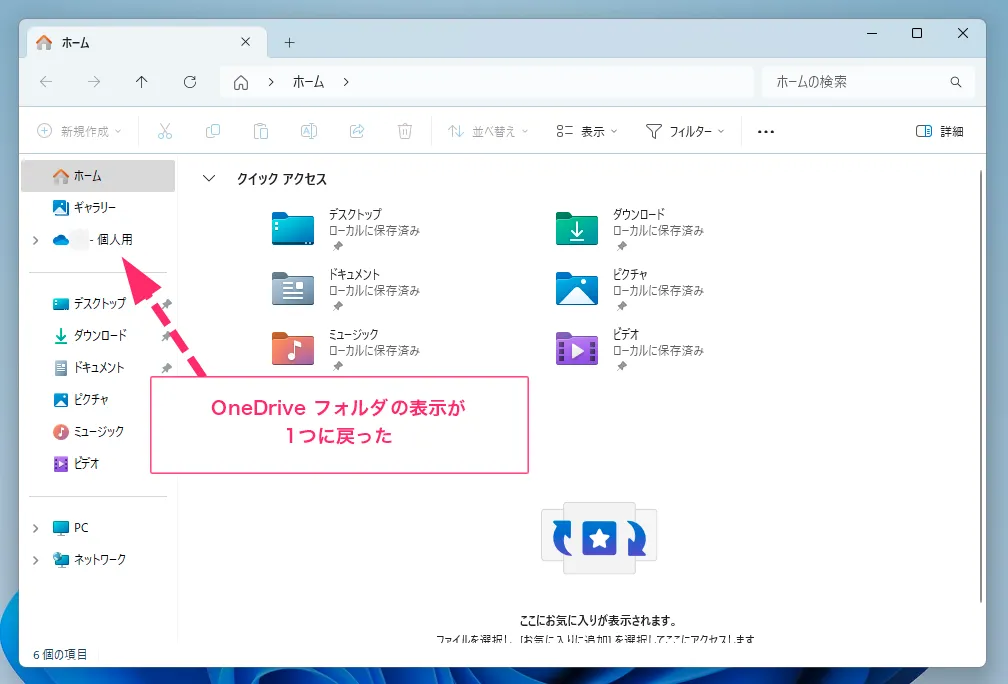The image size is (1008, 684).
Task: Click the Copy icon in toolbar
Action: [213, 132]
